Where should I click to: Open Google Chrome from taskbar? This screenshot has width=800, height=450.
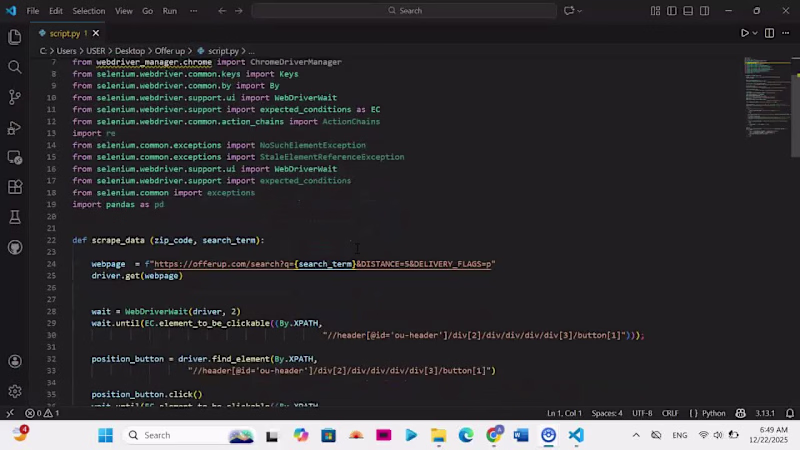coord(493,435)
